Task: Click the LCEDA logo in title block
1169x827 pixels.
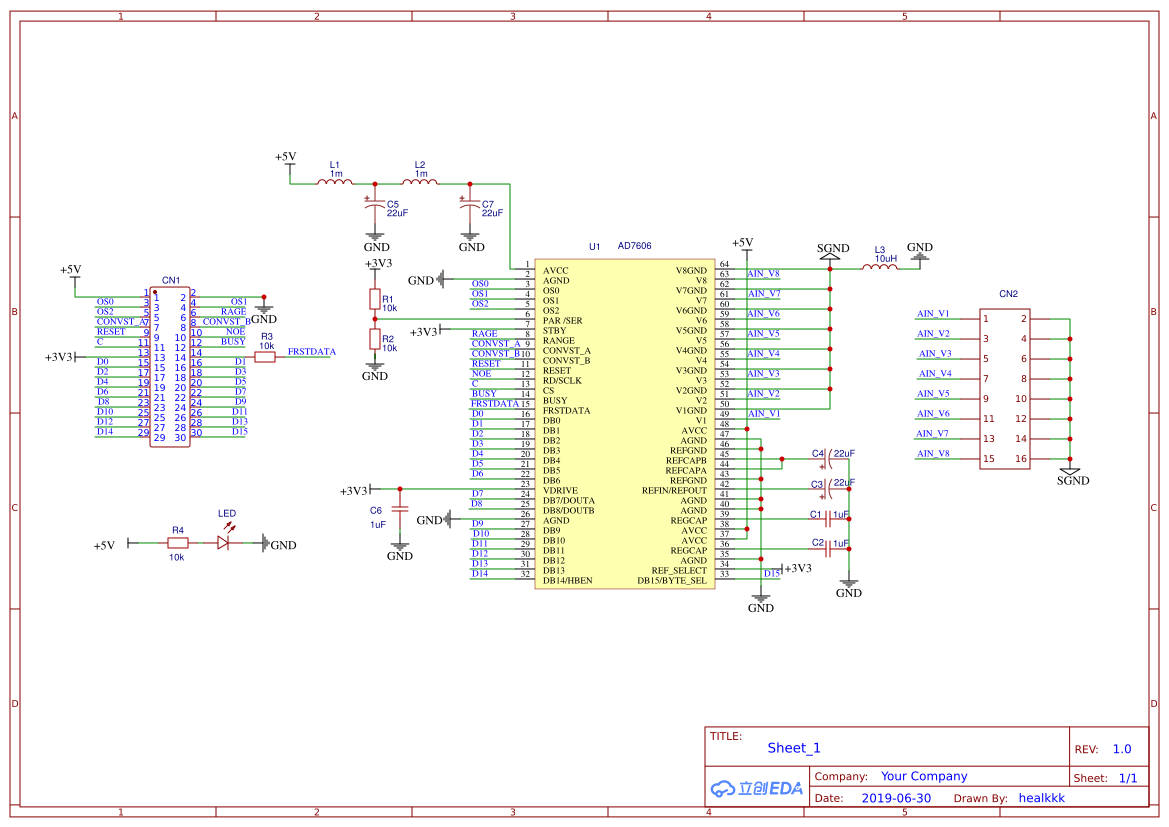Action: (757, 788)
